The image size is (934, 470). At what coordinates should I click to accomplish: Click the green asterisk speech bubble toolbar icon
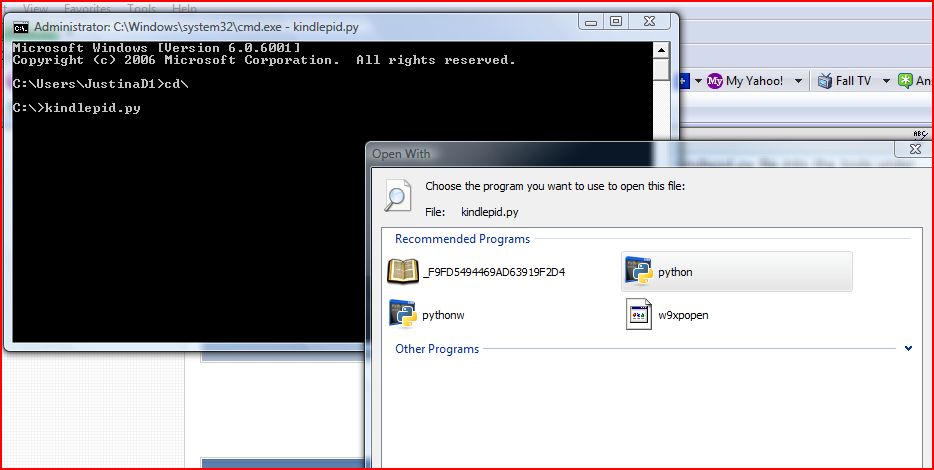tap(905, 81)
